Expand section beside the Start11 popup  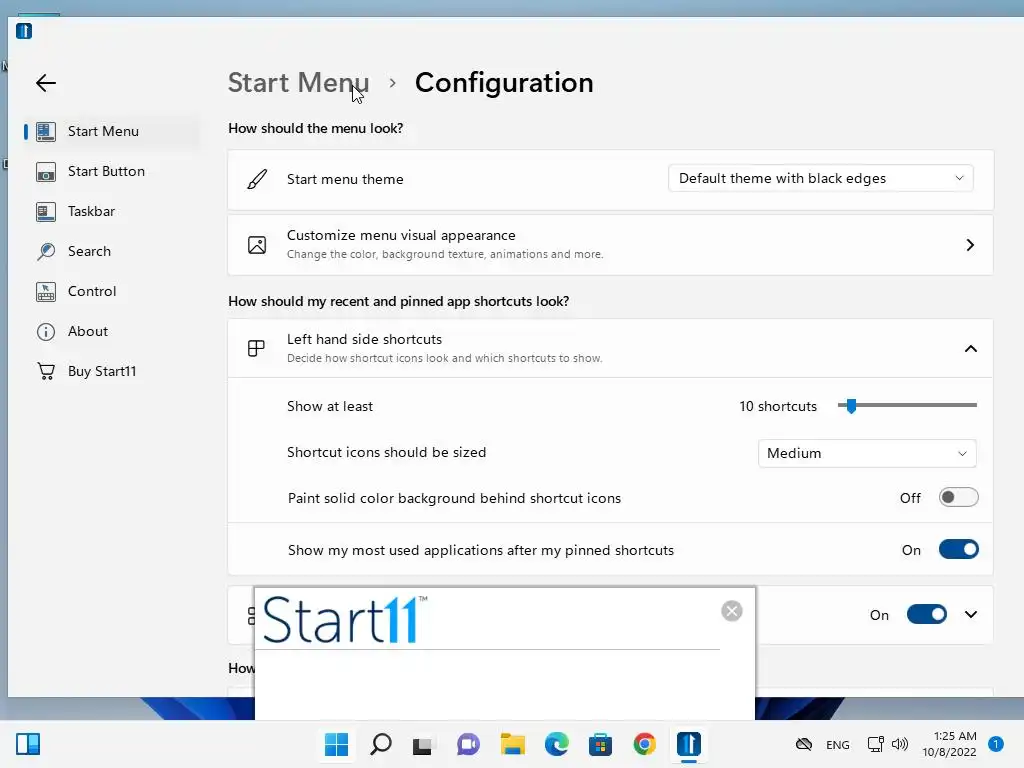click(x=971, y=615)
